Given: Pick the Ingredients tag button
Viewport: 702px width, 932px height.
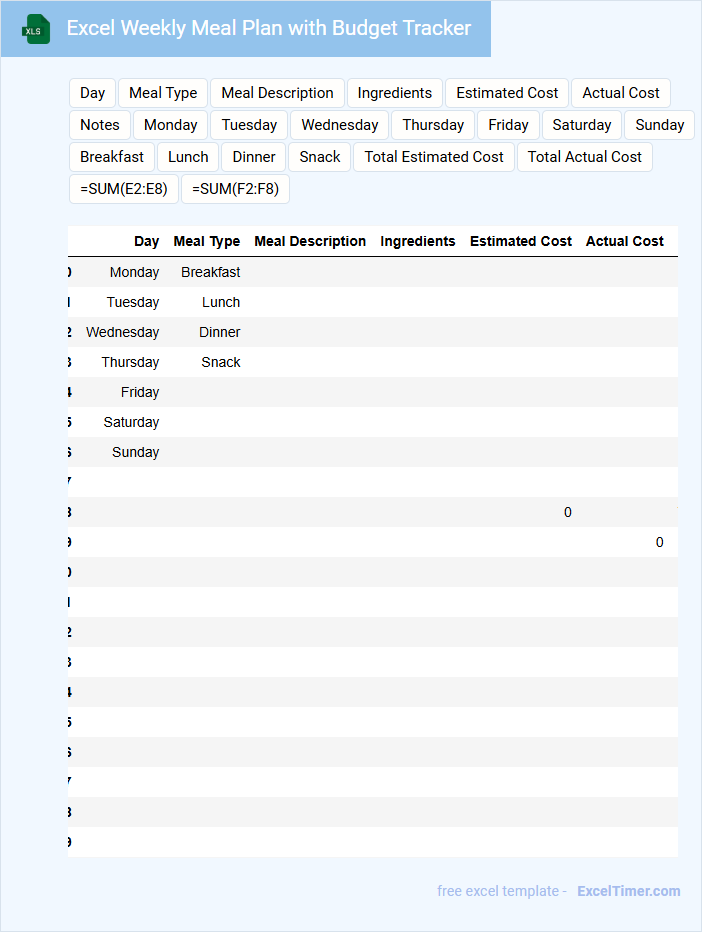Looking at the screenshot, I should click(395, 93).
